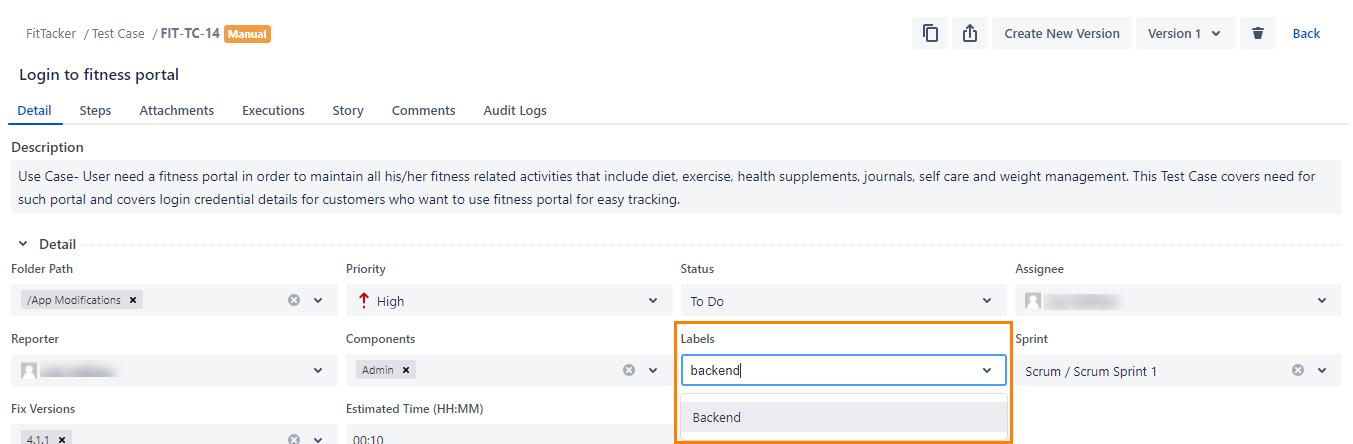Image resolution: width=1353 pixels, height=444 pixels.
Task: Select the Backend label suggestion
Action: 844,417
